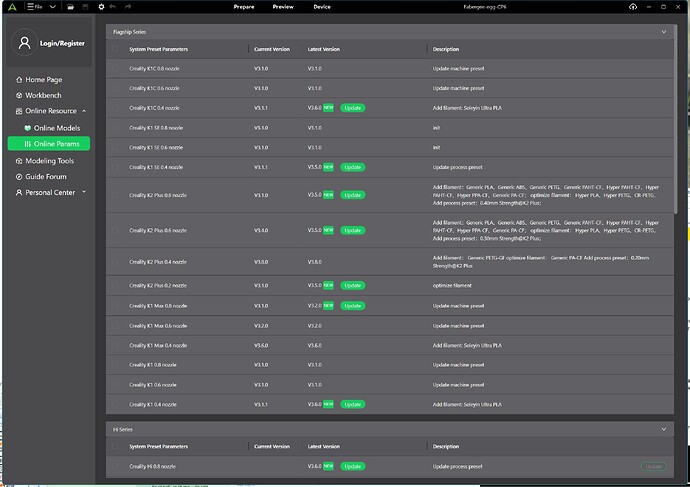Image resolution: width=690 pixels, height=487 pixels.
Task: Update the Creality K1 SE 0.4 nozzle preset
Action: point(352,167)
